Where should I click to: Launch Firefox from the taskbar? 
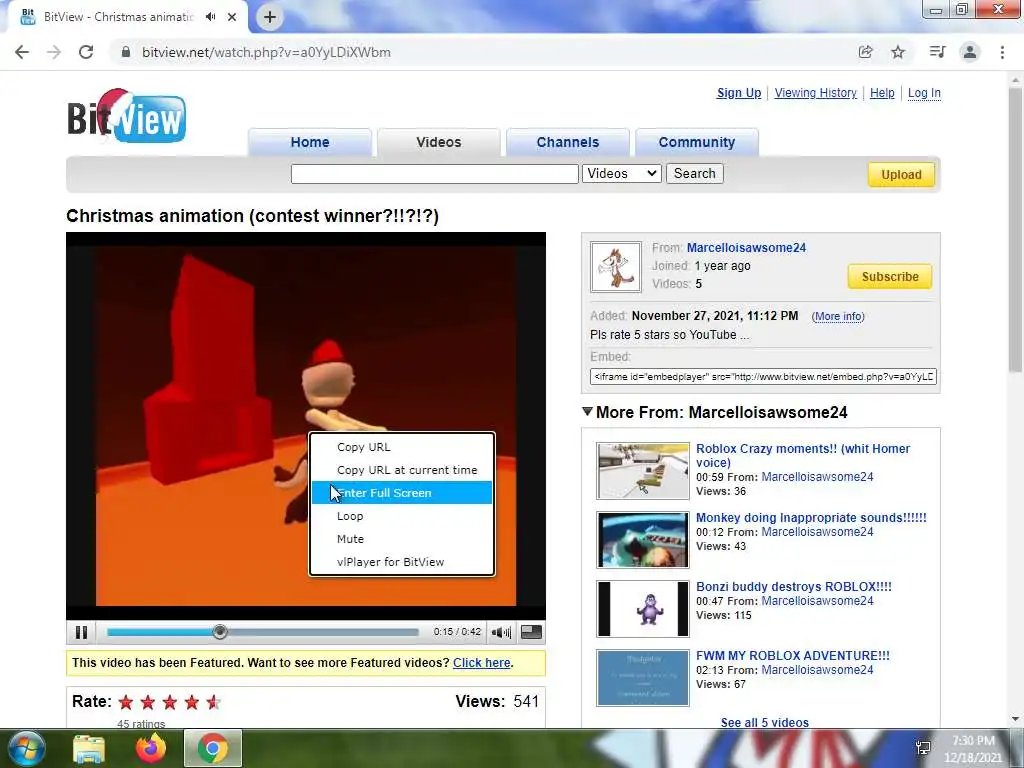pyautogui.click(x=151, y=748)
